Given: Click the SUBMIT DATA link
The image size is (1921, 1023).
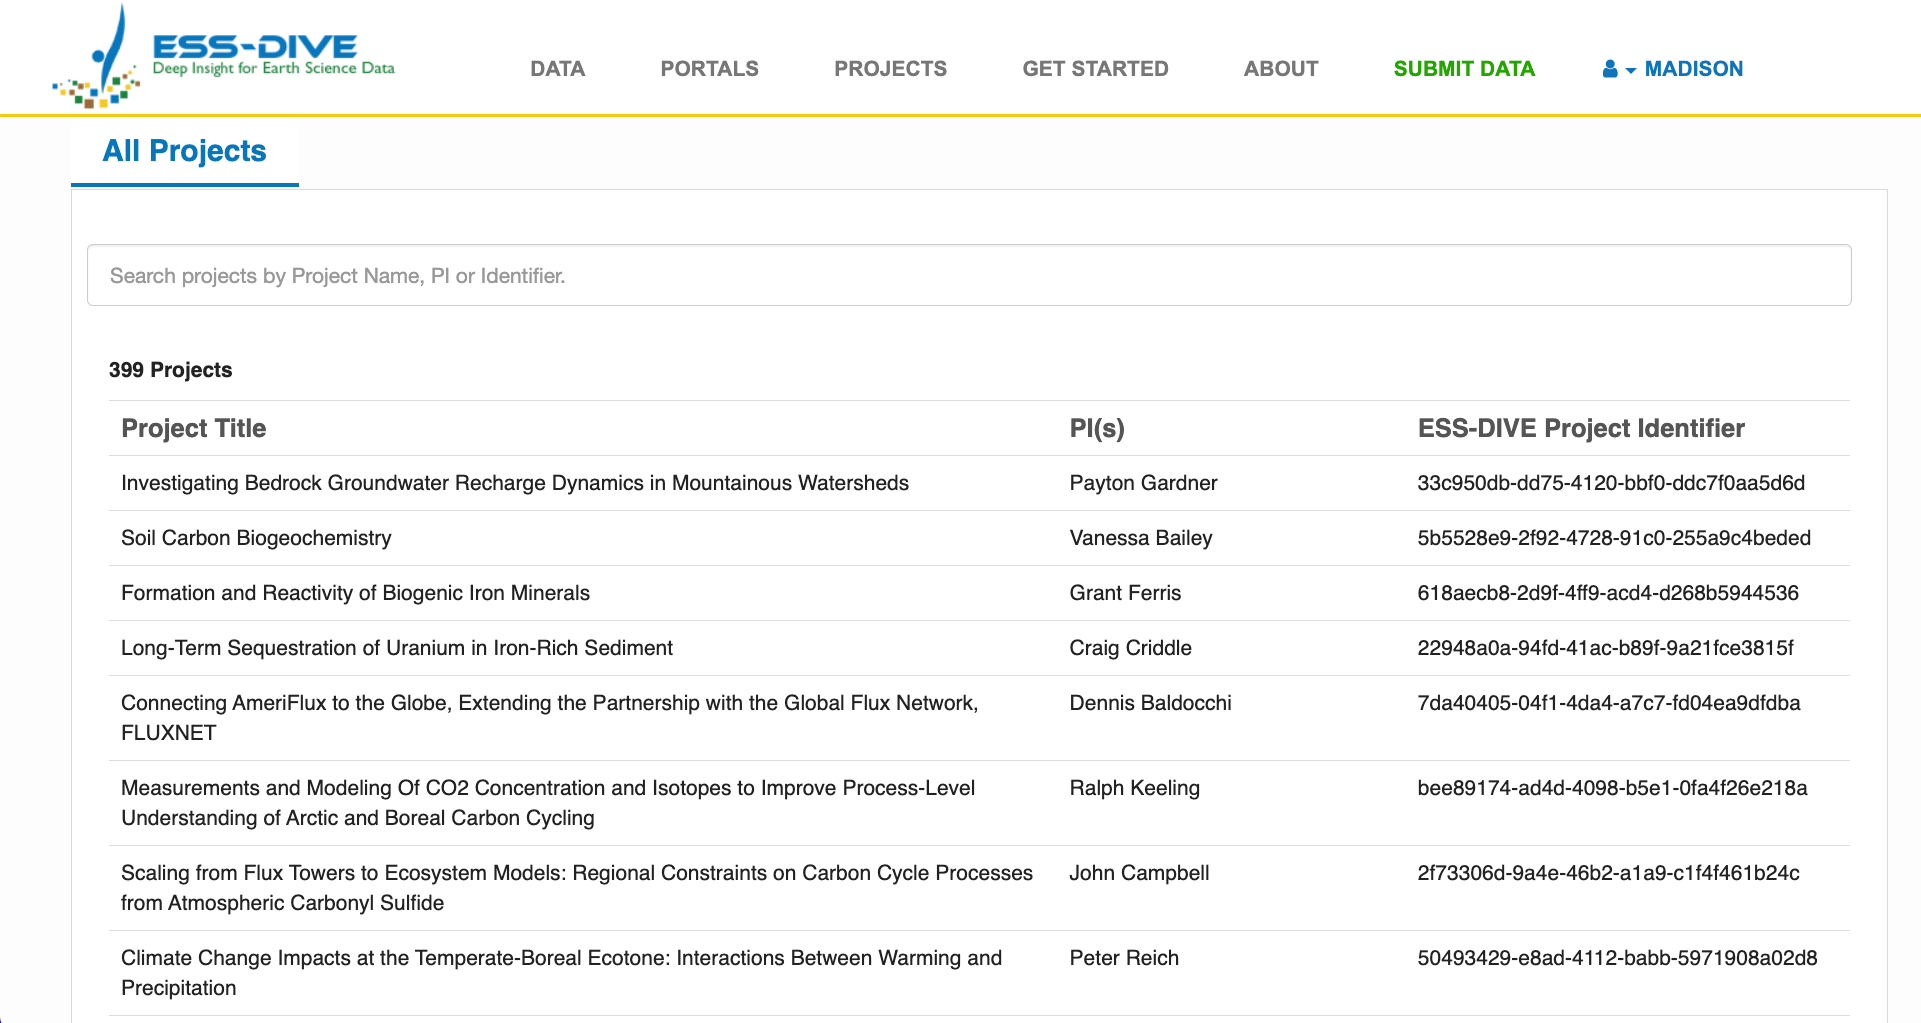Looking at the screenshot, I should tap(1463, 69).
